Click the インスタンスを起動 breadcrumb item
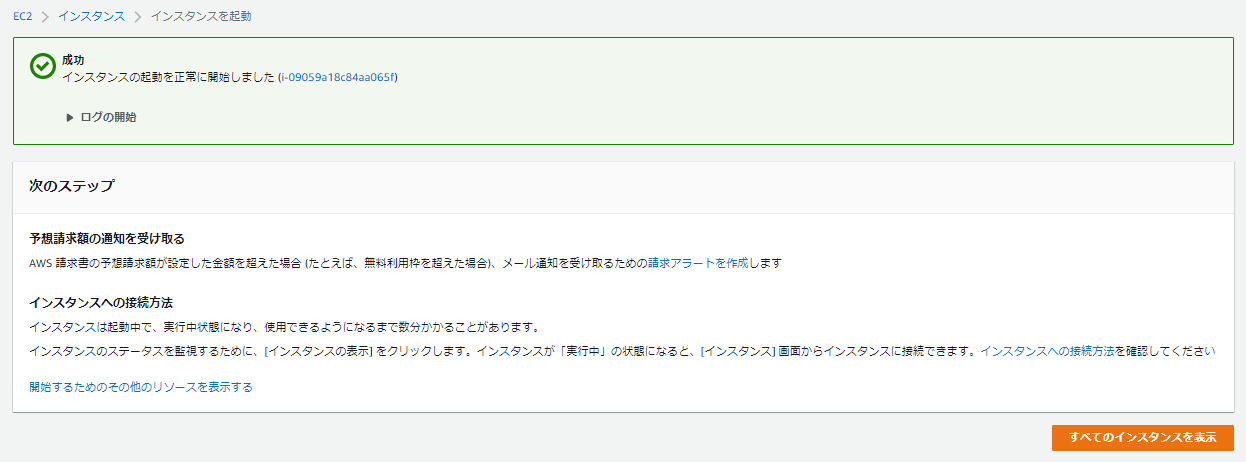1246x462 pixels. click(x=201, y=17)
